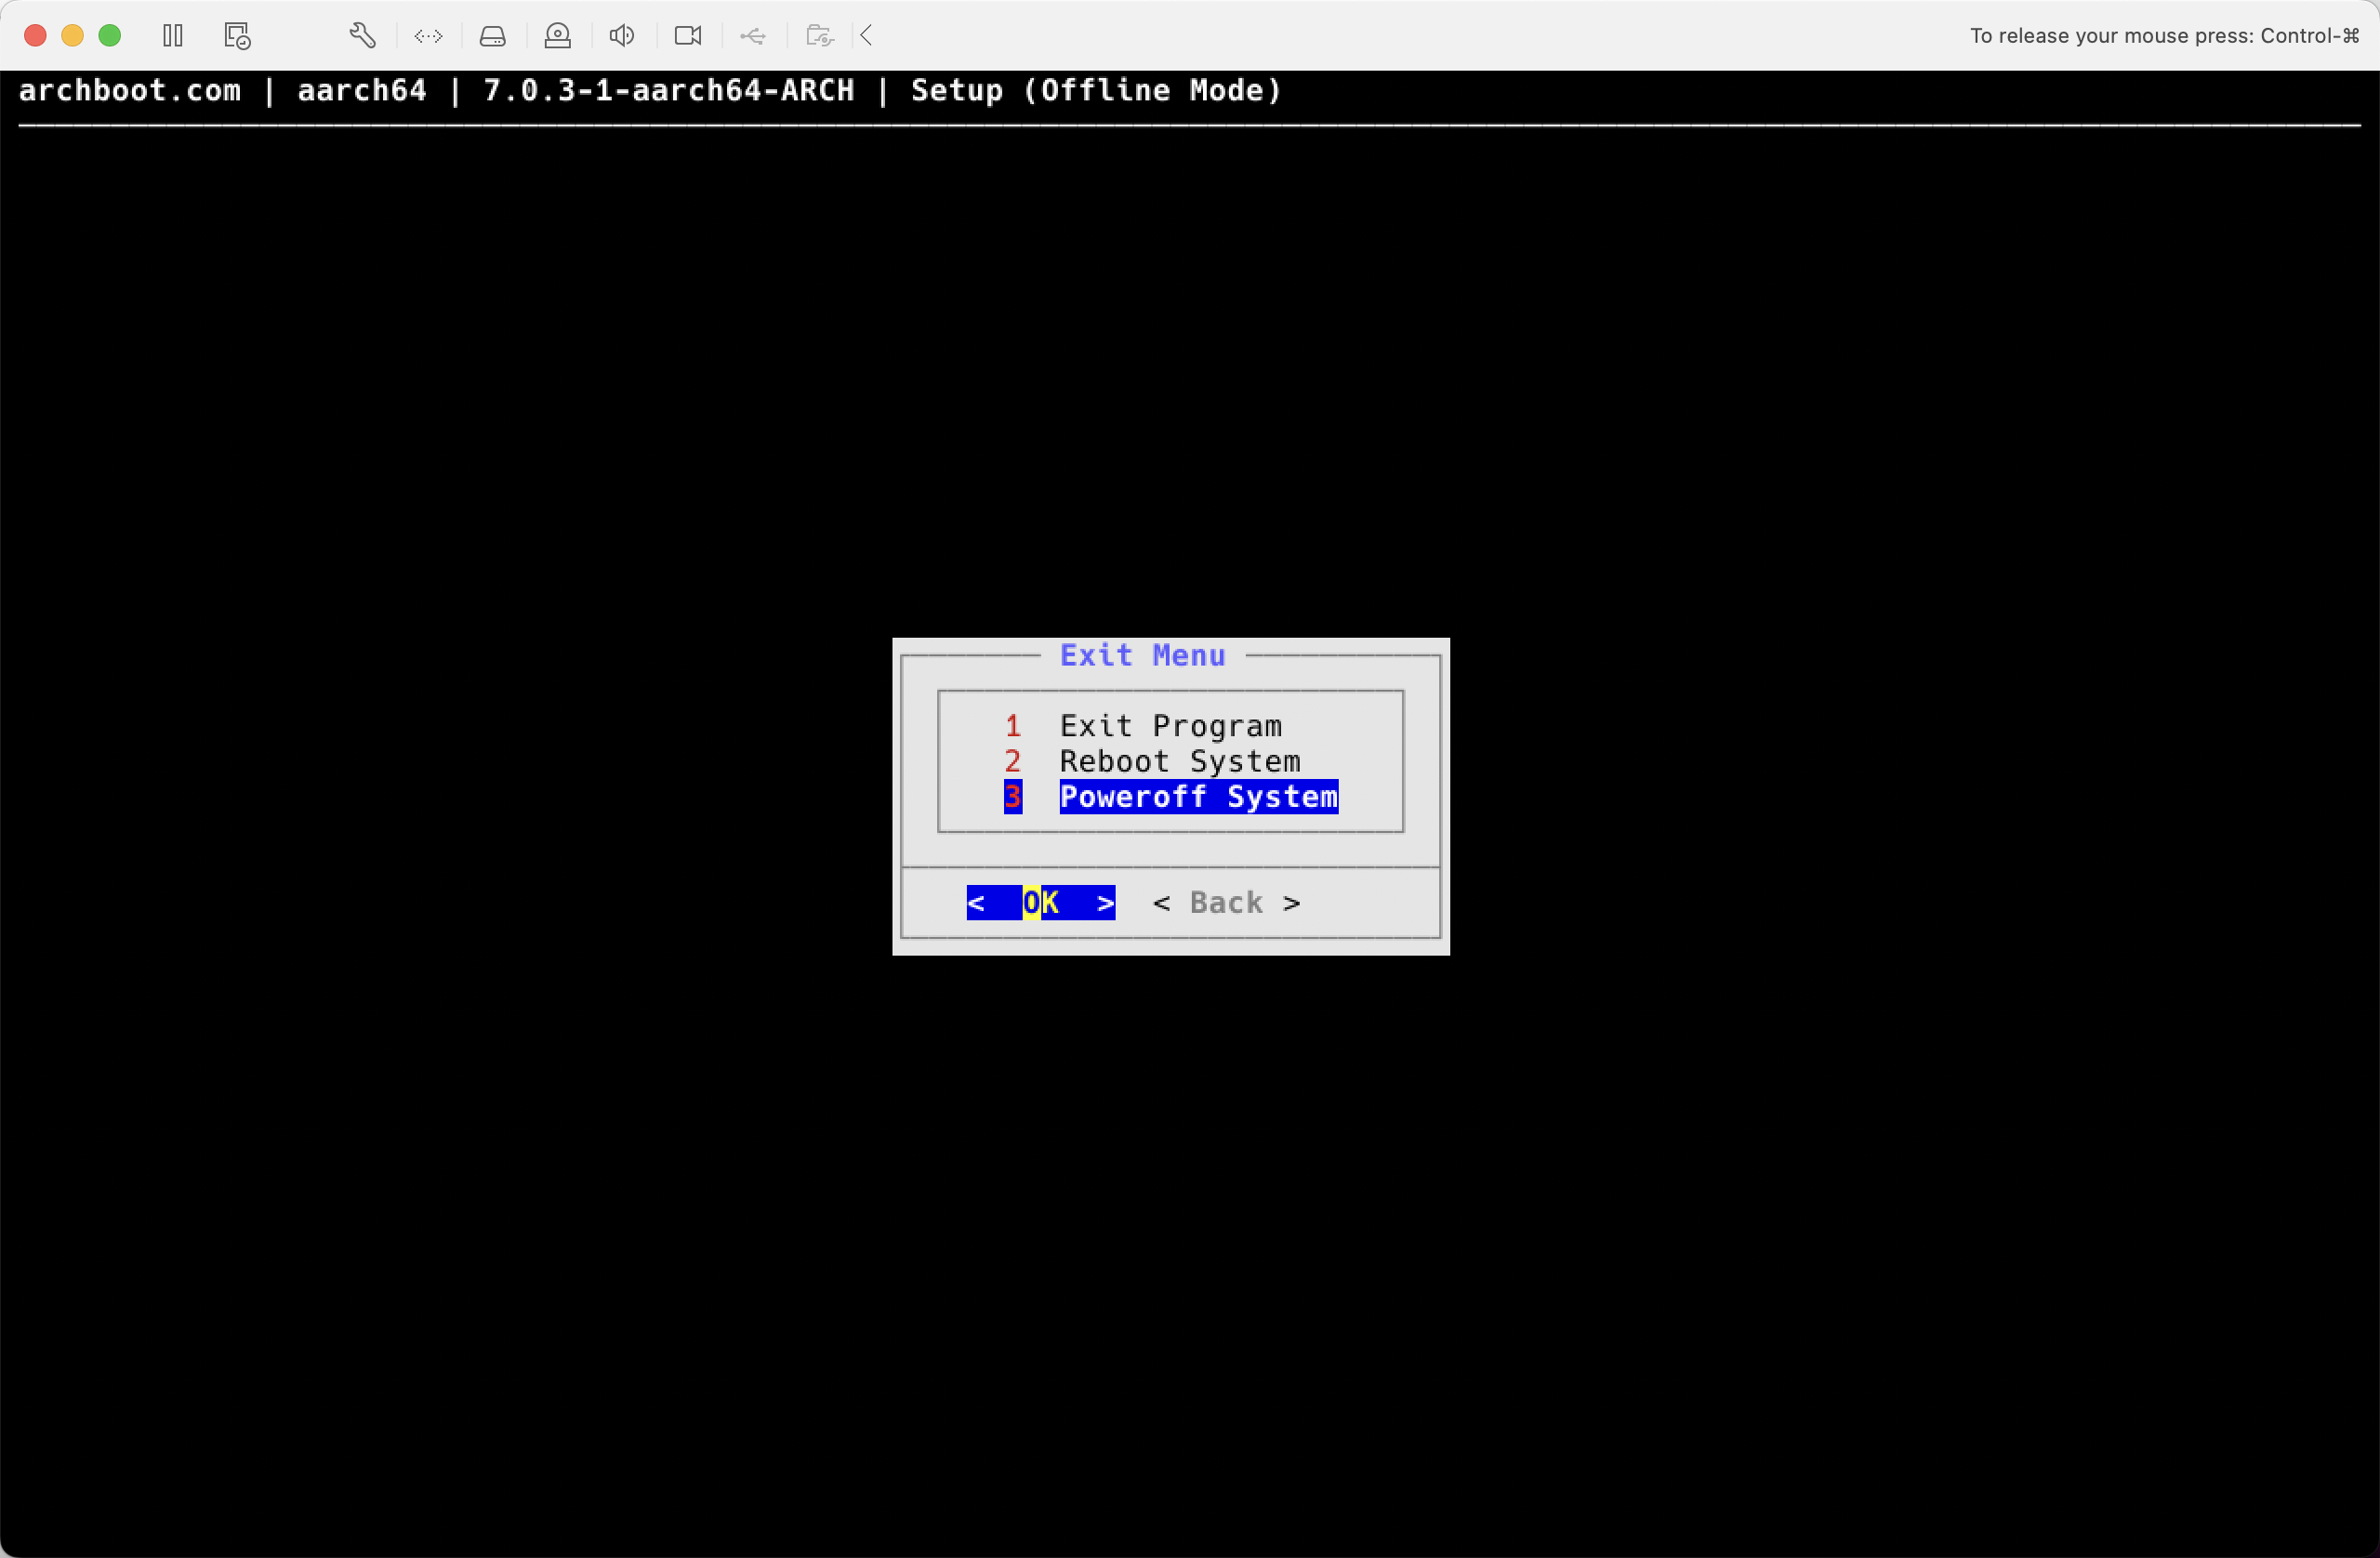Open the camera device icon

[x=688, y=36]
